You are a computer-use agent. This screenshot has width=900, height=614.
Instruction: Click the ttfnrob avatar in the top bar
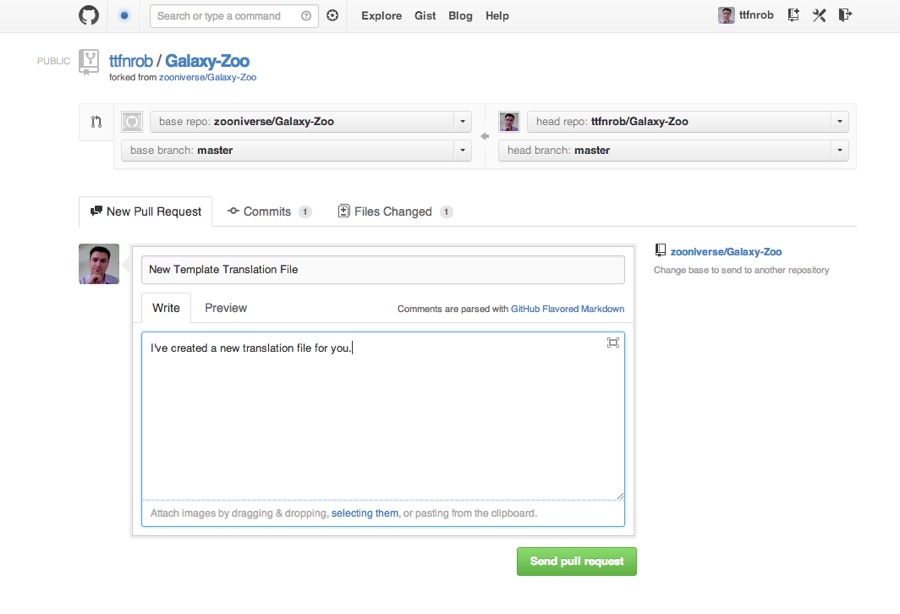pyautogui.click(x=726, y=15)
